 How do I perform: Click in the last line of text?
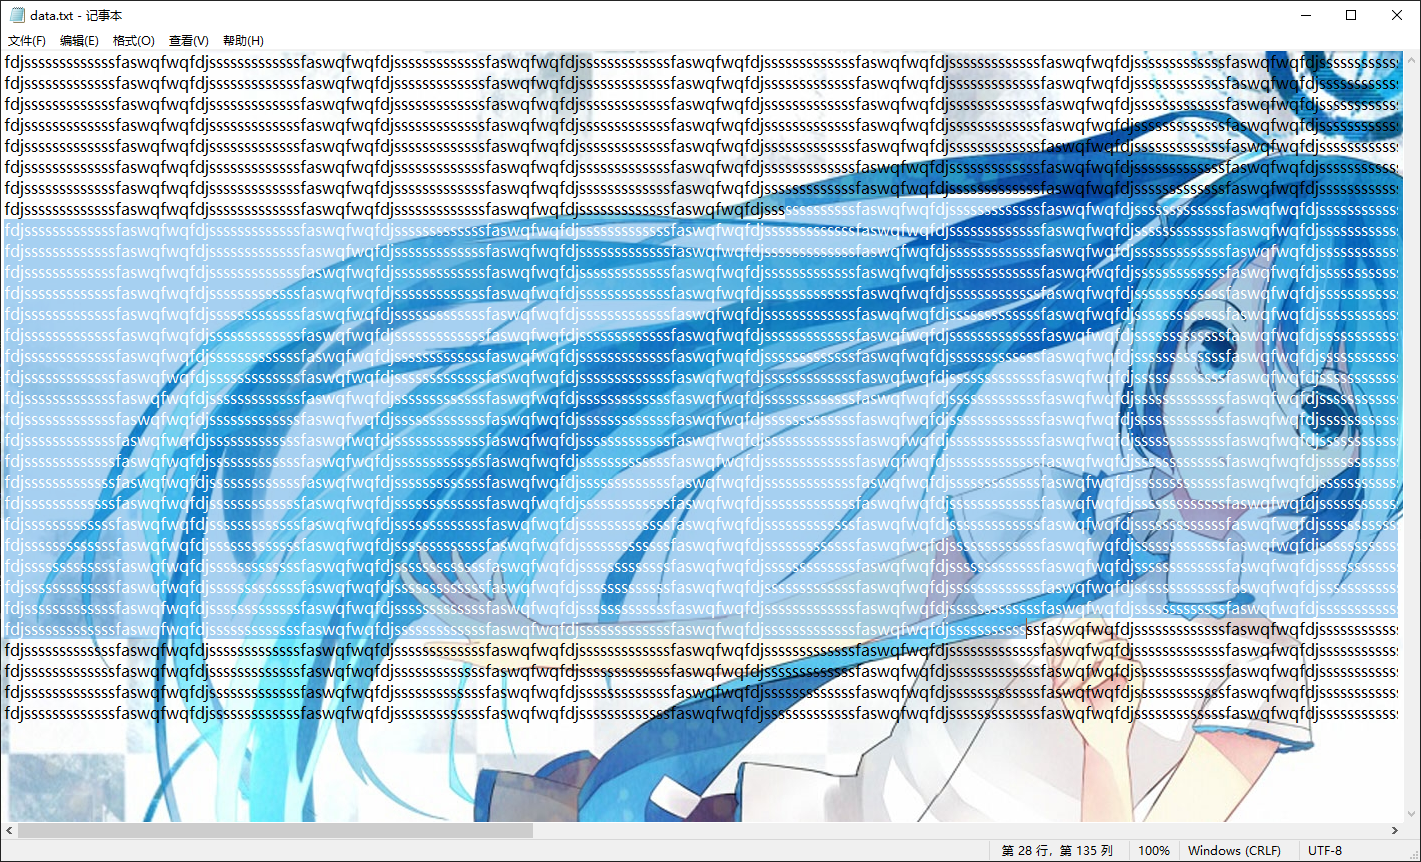click(x=701, y=713)
